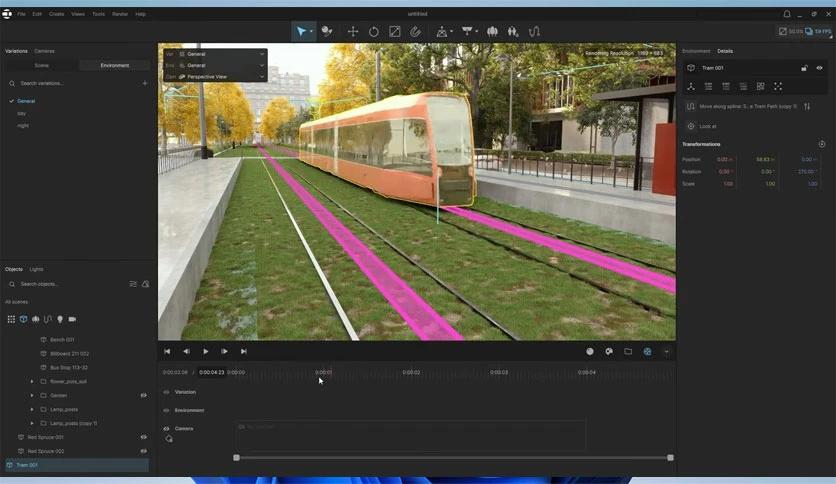Select the path spline tool in the toolbar

535,31
